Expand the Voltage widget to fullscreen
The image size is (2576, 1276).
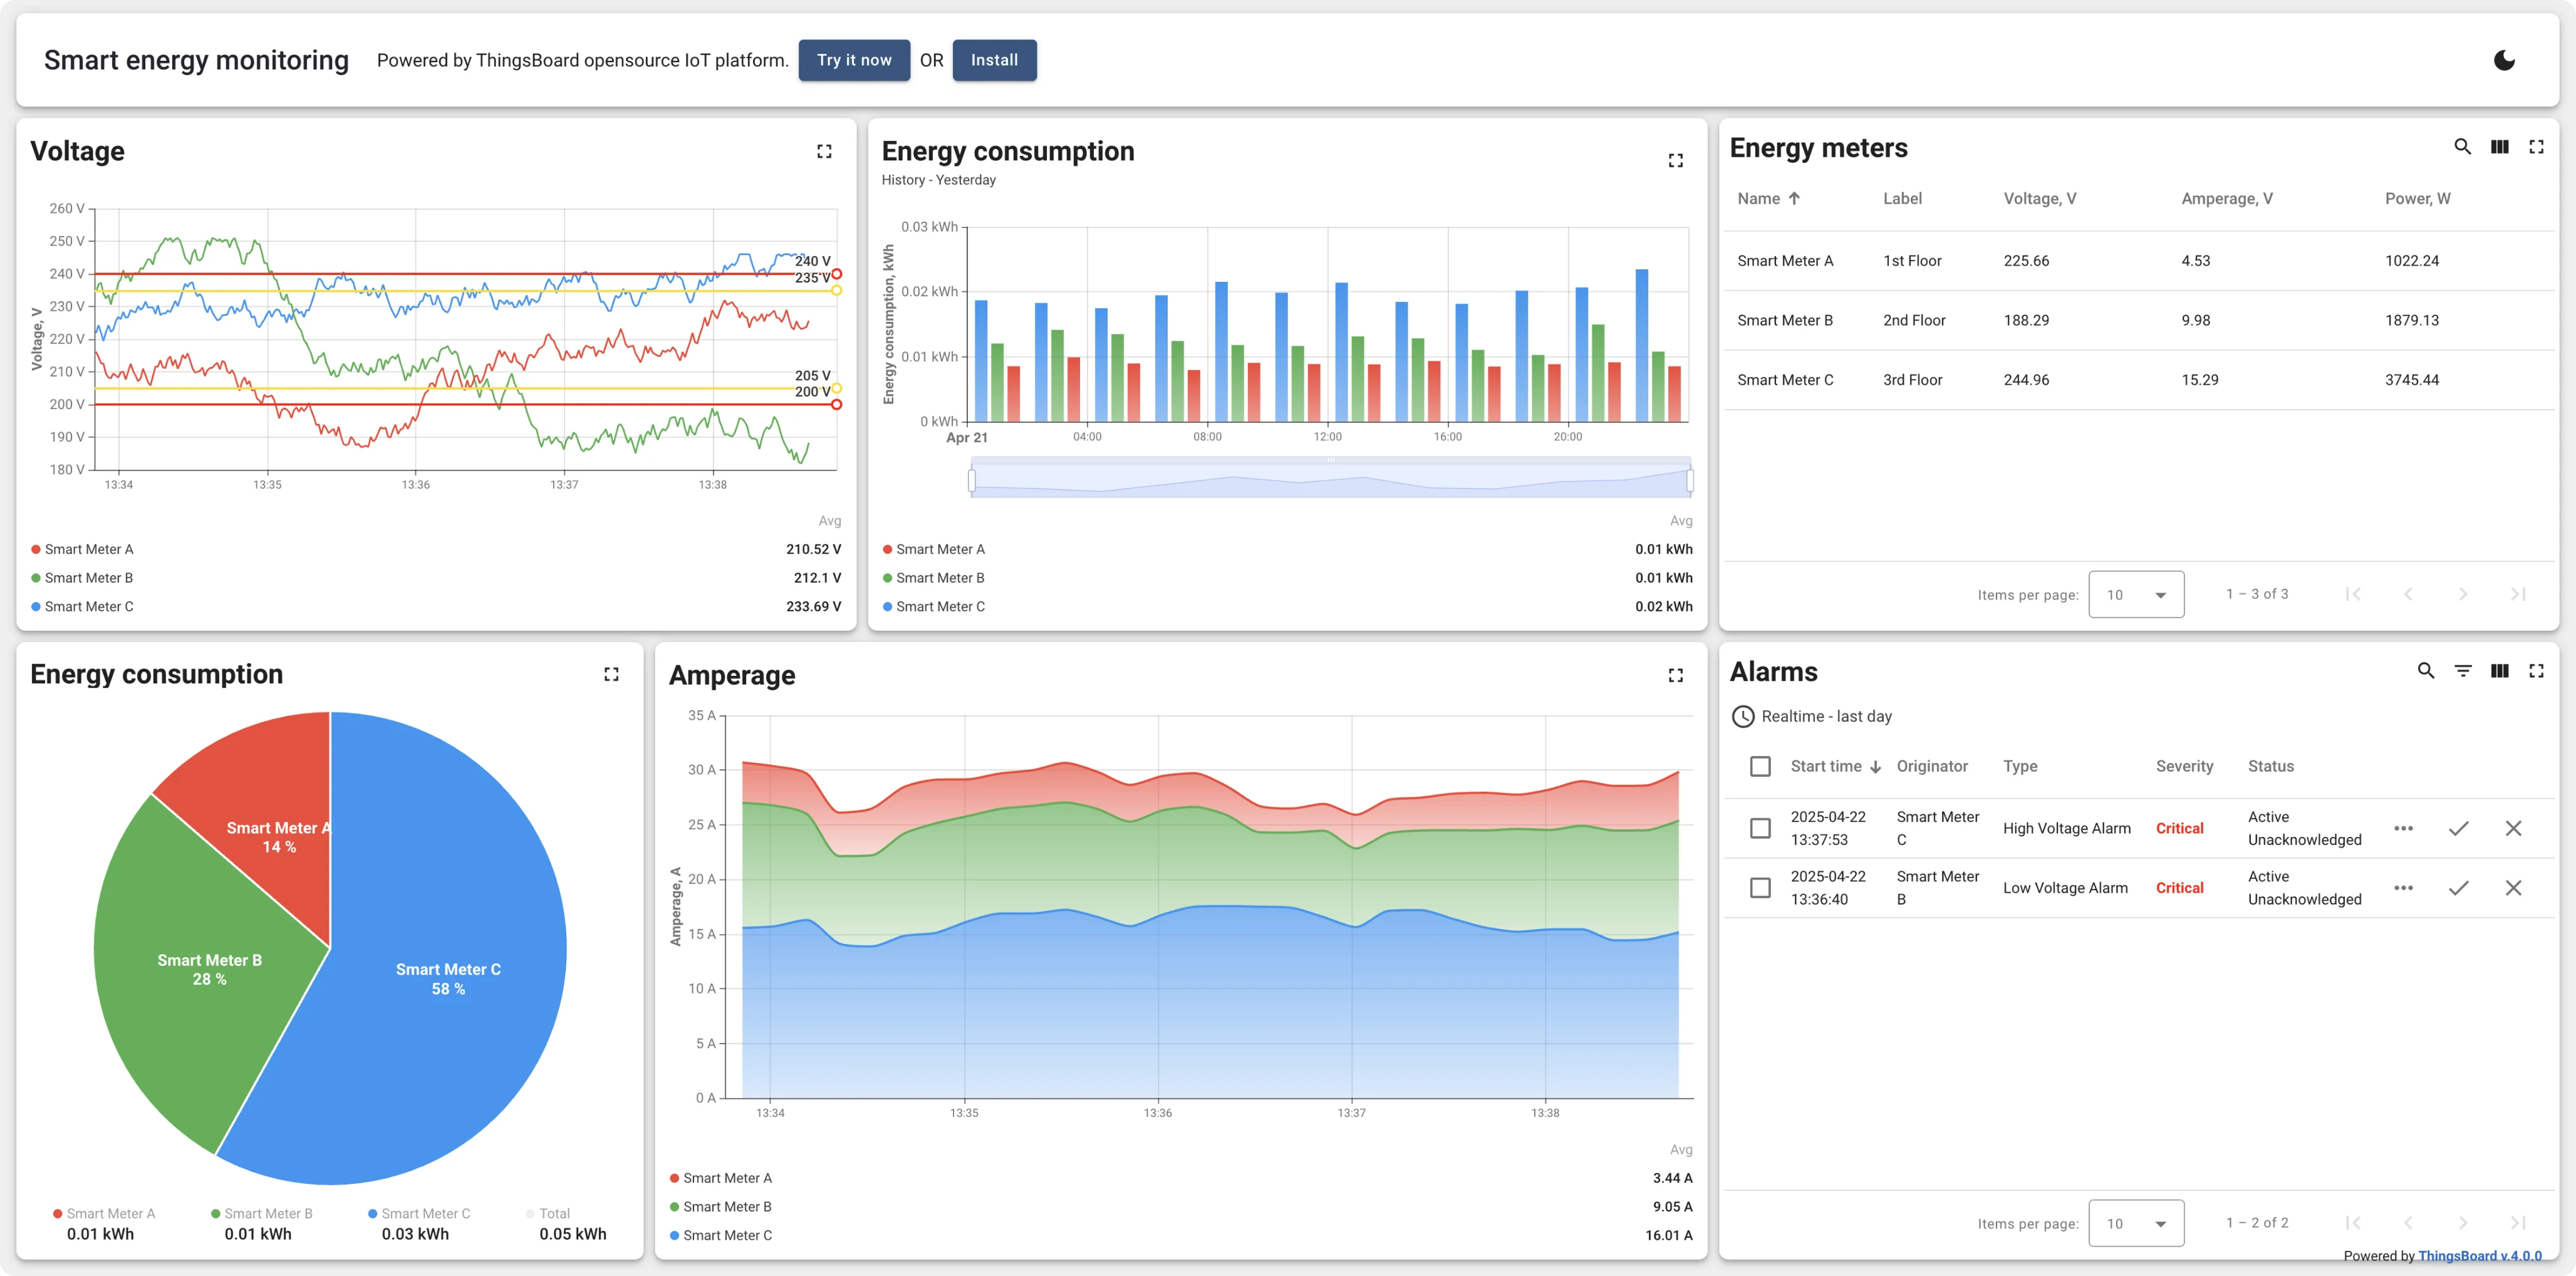coord(825,151)
